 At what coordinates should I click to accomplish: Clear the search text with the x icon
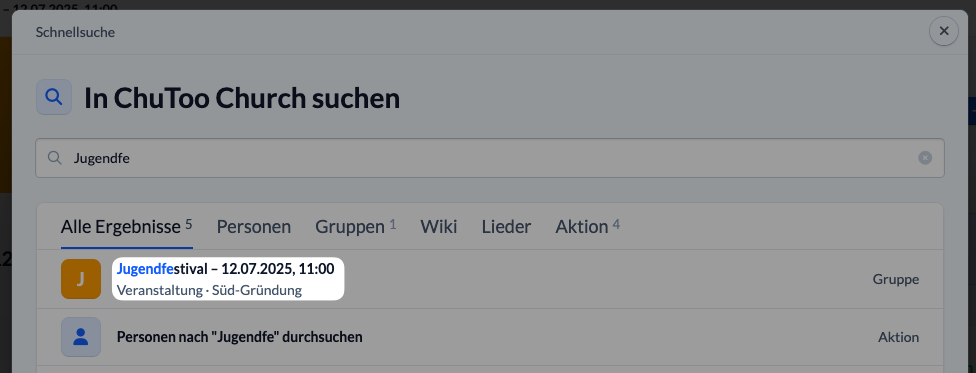tap(925, 158)
